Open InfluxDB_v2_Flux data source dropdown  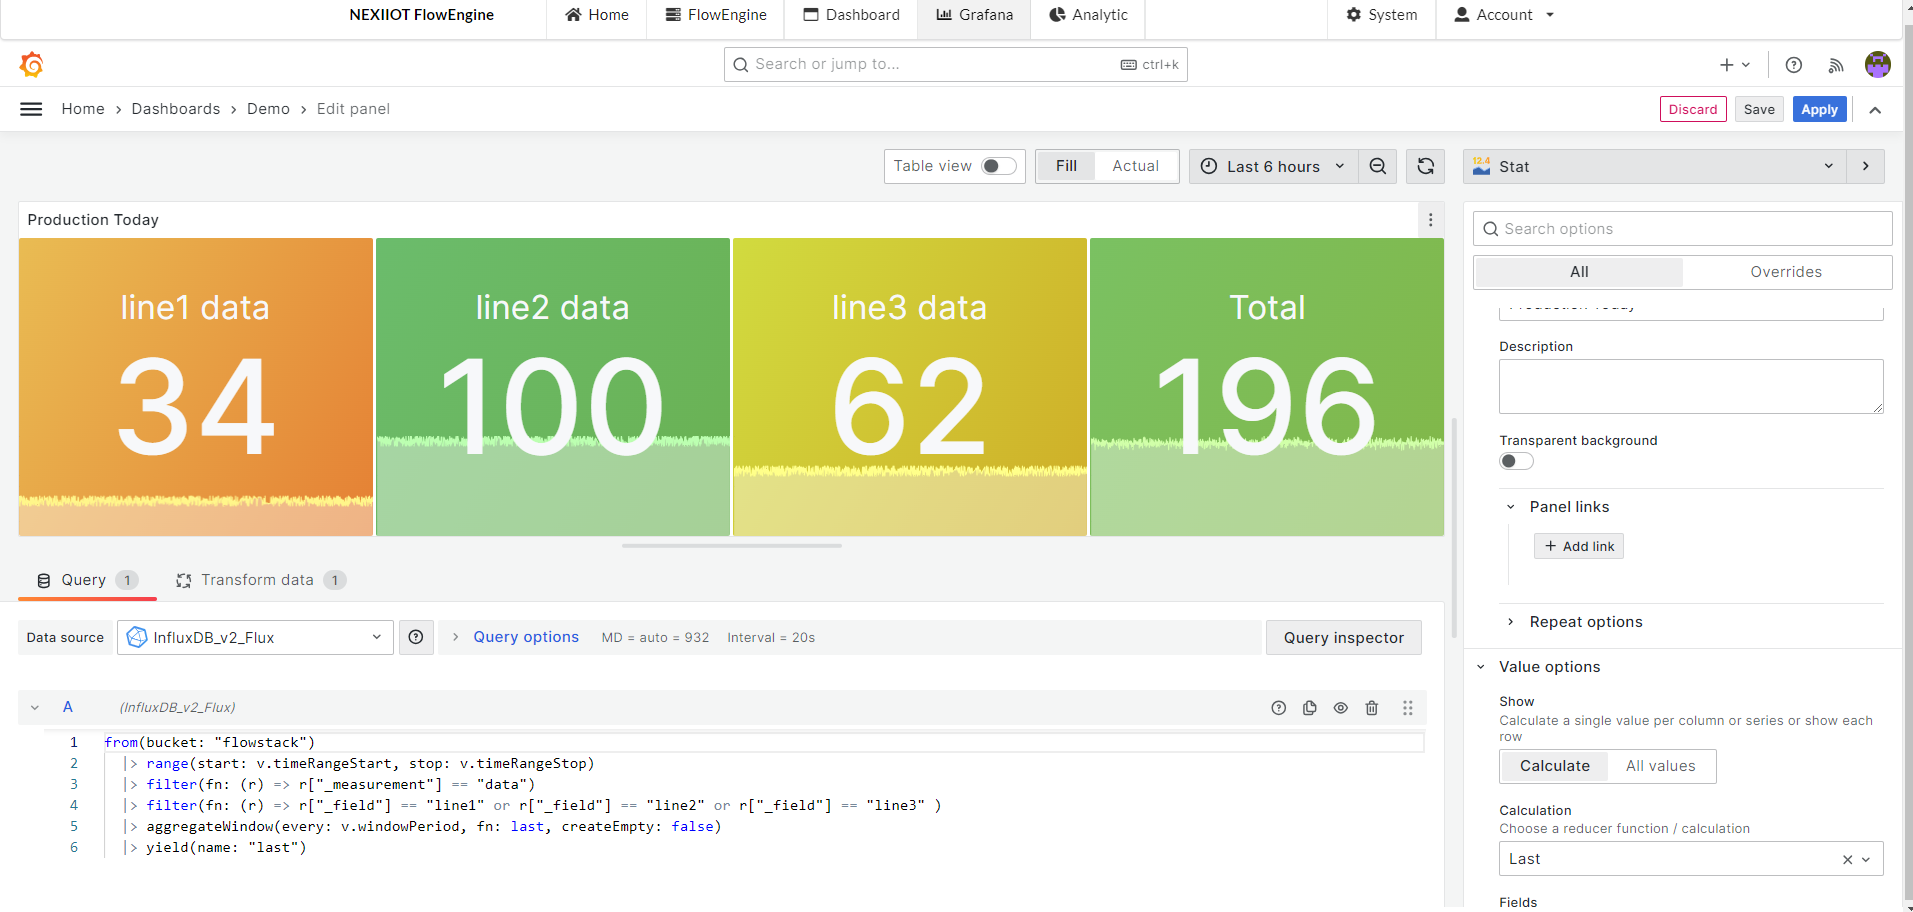pos(256,637)
